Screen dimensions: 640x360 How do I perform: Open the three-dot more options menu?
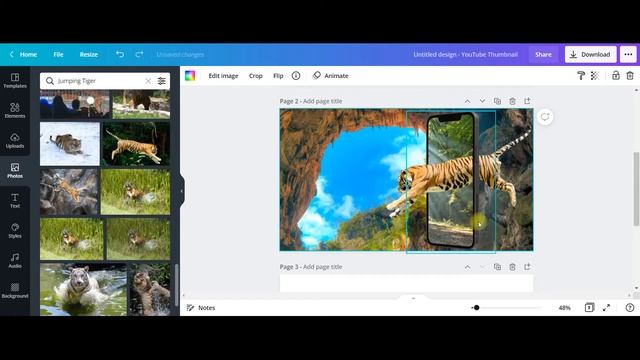tap(628, 54)
